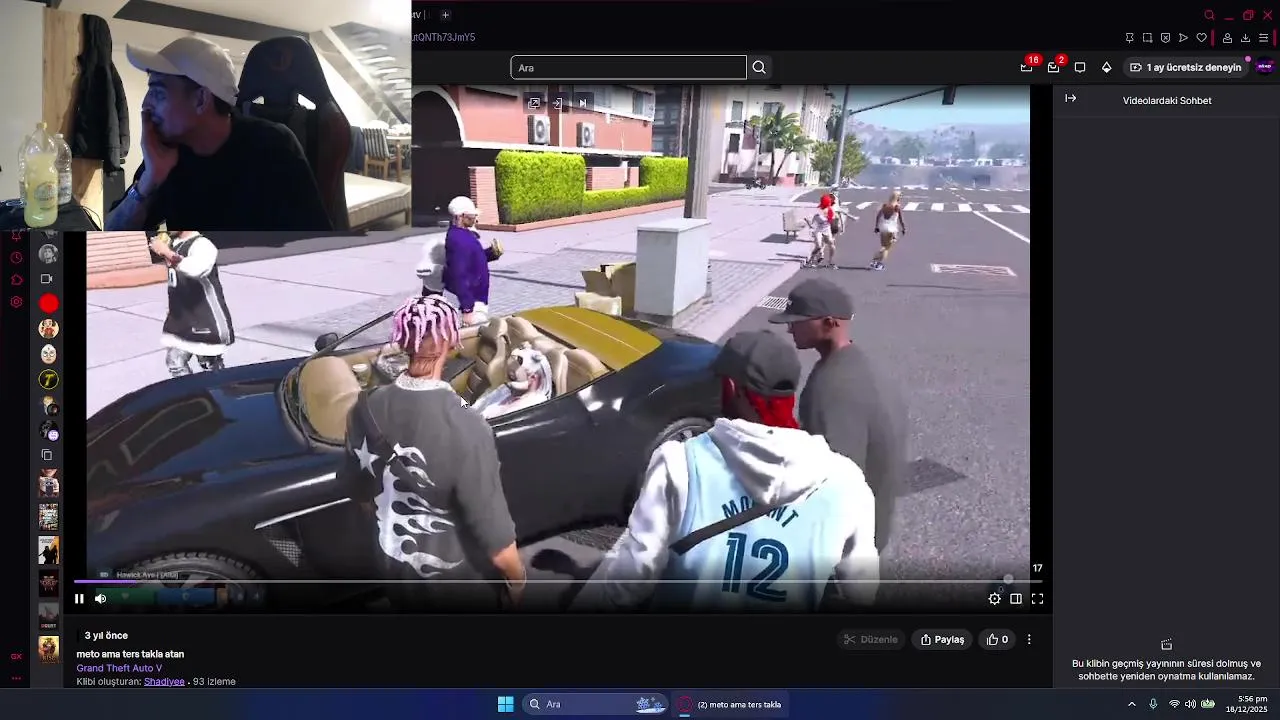Click the video progress bar
This screenshot has width=1280, height=720.
click(x=558, y=580)
